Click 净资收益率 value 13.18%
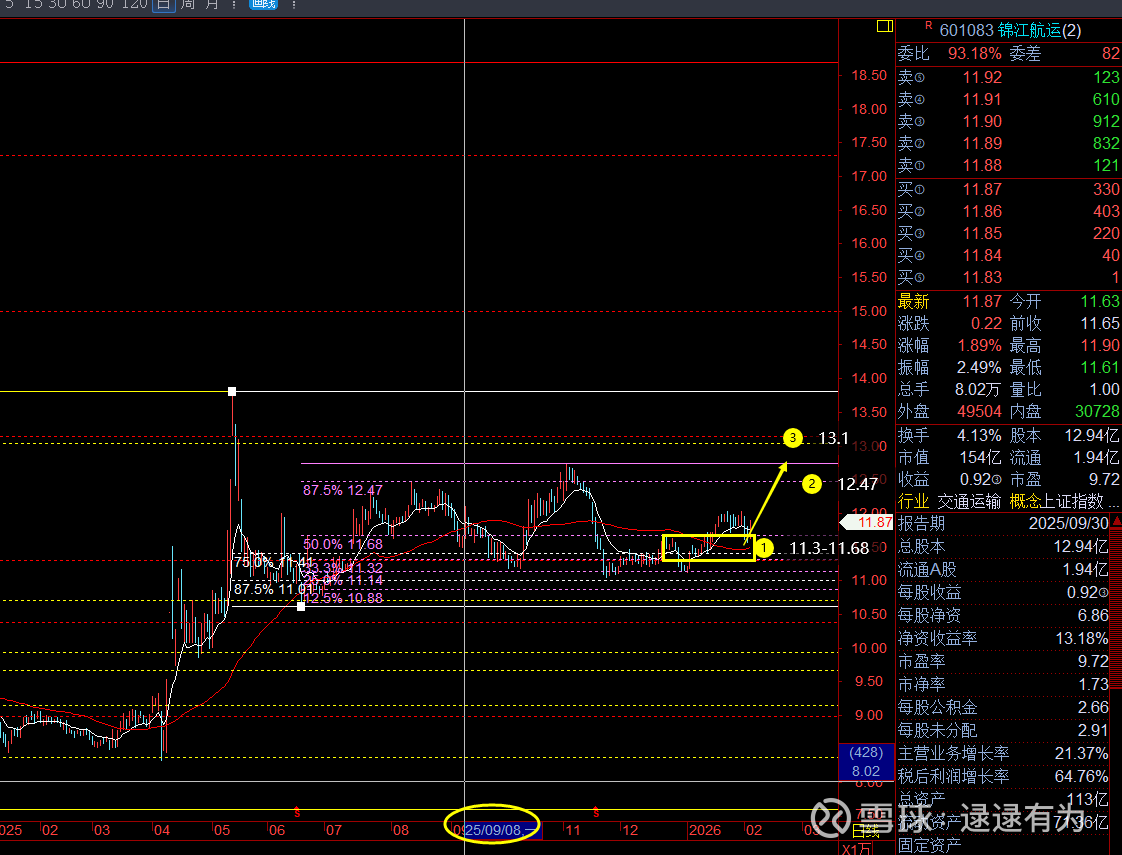The width and height of the screenshot is (1122, 855). point(1082,639)
